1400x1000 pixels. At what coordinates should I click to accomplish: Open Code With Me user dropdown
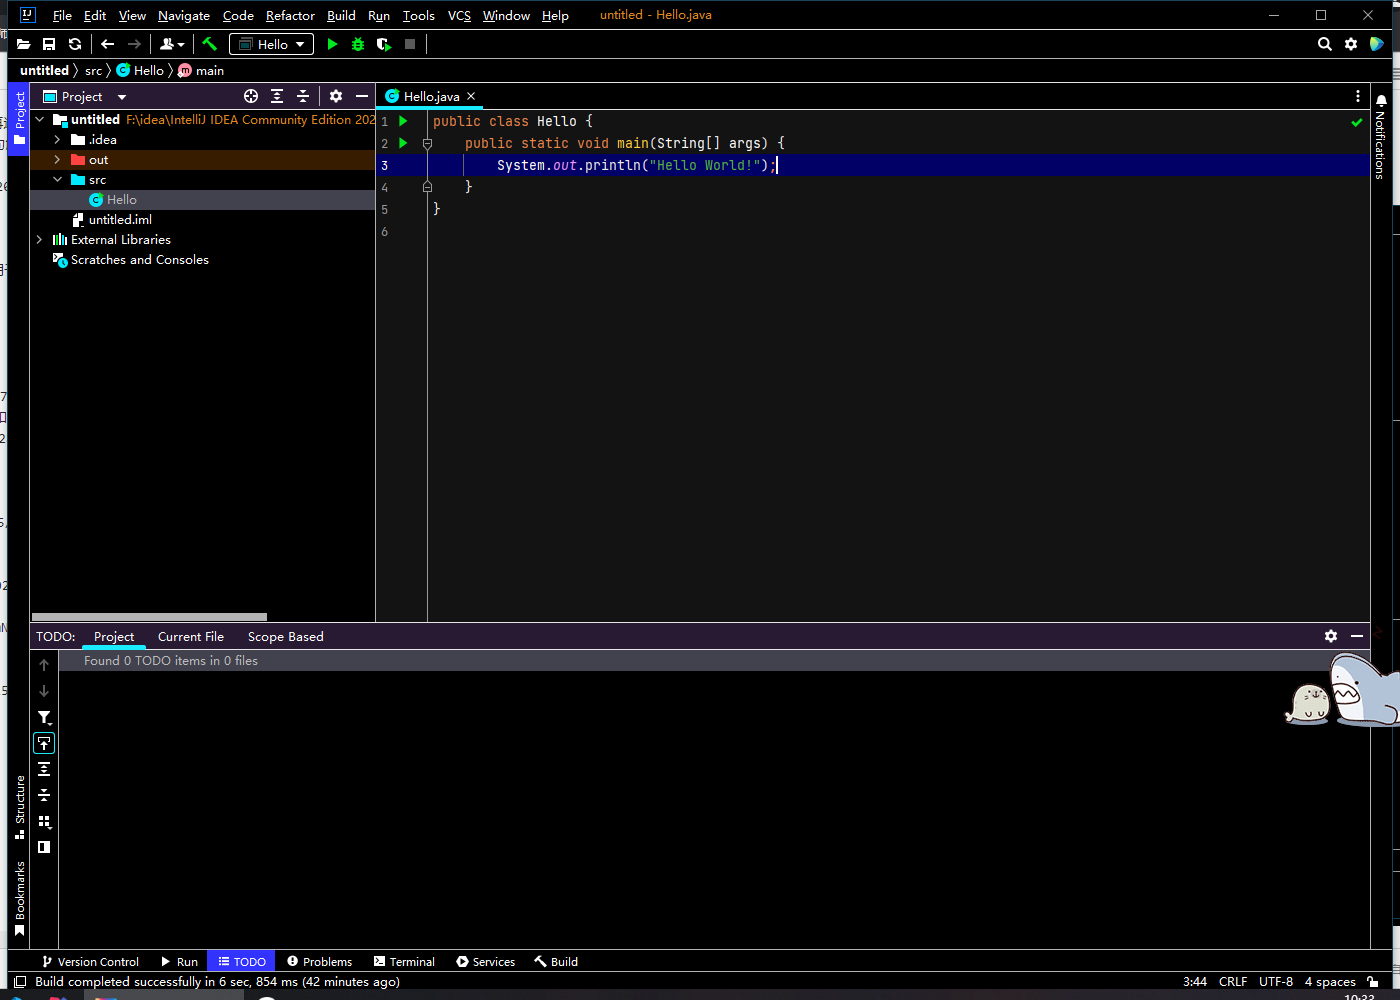[x=172, y=44]
